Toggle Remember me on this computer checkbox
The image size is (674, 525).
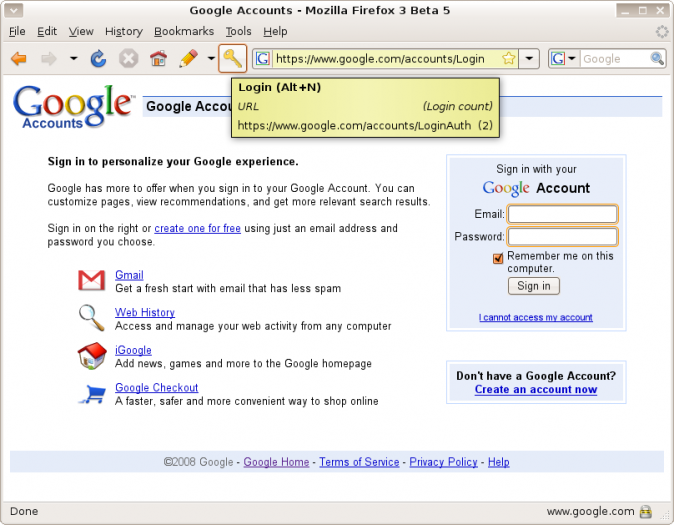[498, 258]
